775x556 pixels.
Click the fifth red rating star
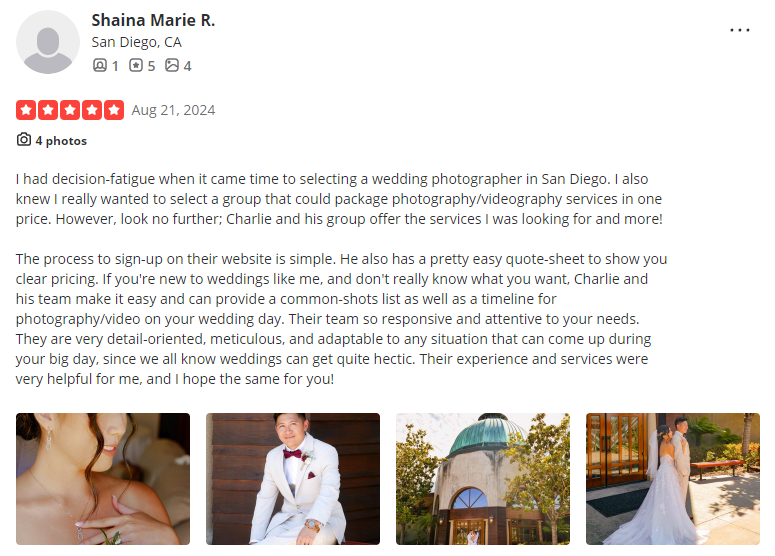(114, 110)
